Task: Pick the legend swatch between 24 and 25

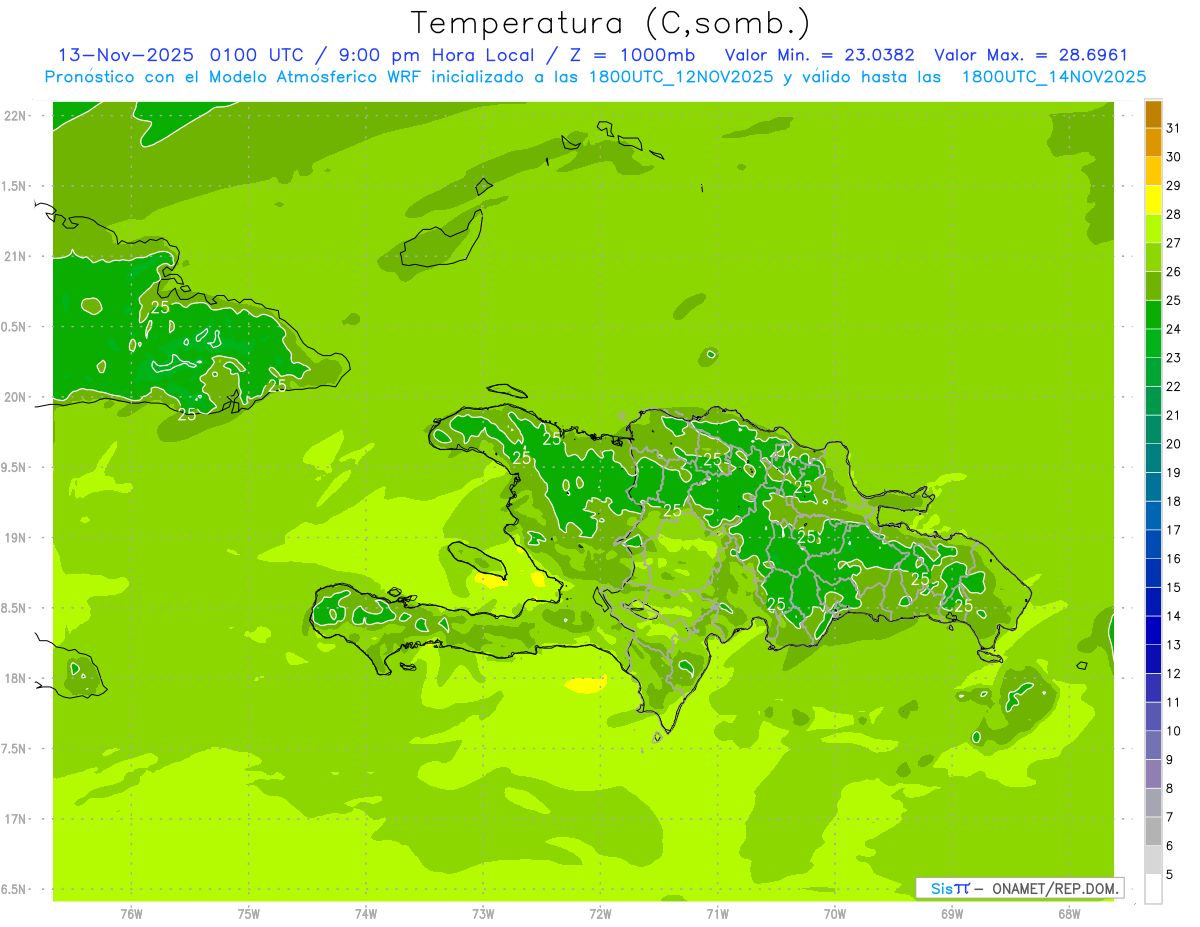Action: pos(1153,315)
